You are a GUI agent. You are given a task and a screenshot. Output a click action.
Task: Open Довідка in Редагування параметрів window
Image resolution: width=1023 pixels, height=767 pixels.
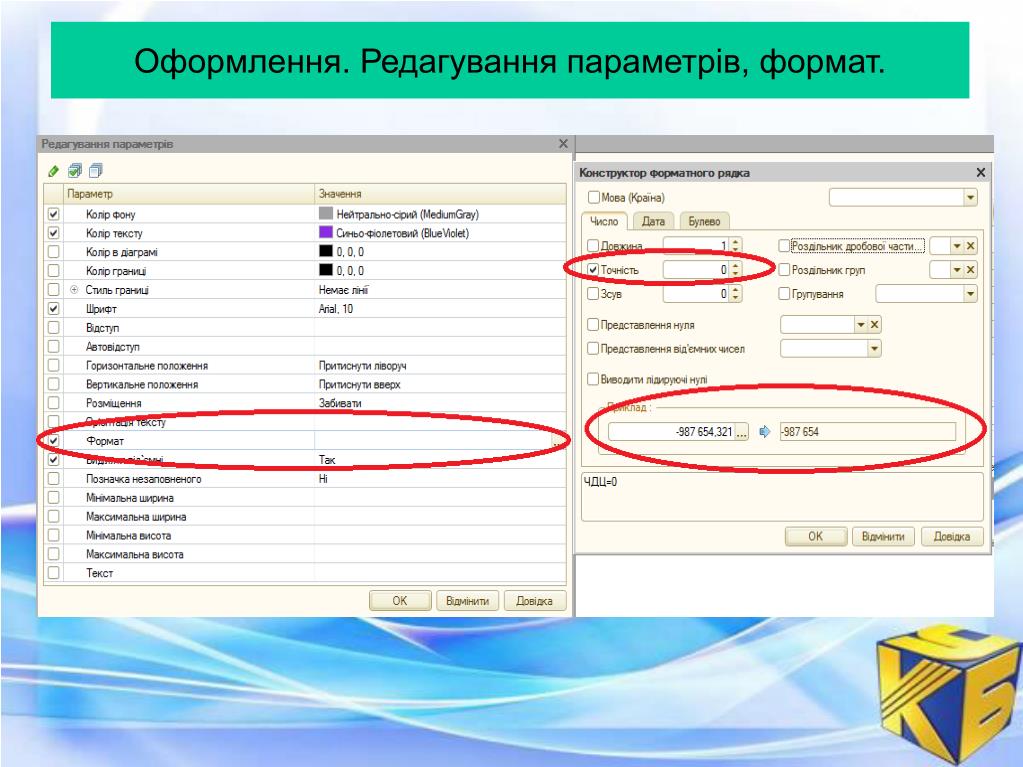pyautogui.click(x=534, y=601)
